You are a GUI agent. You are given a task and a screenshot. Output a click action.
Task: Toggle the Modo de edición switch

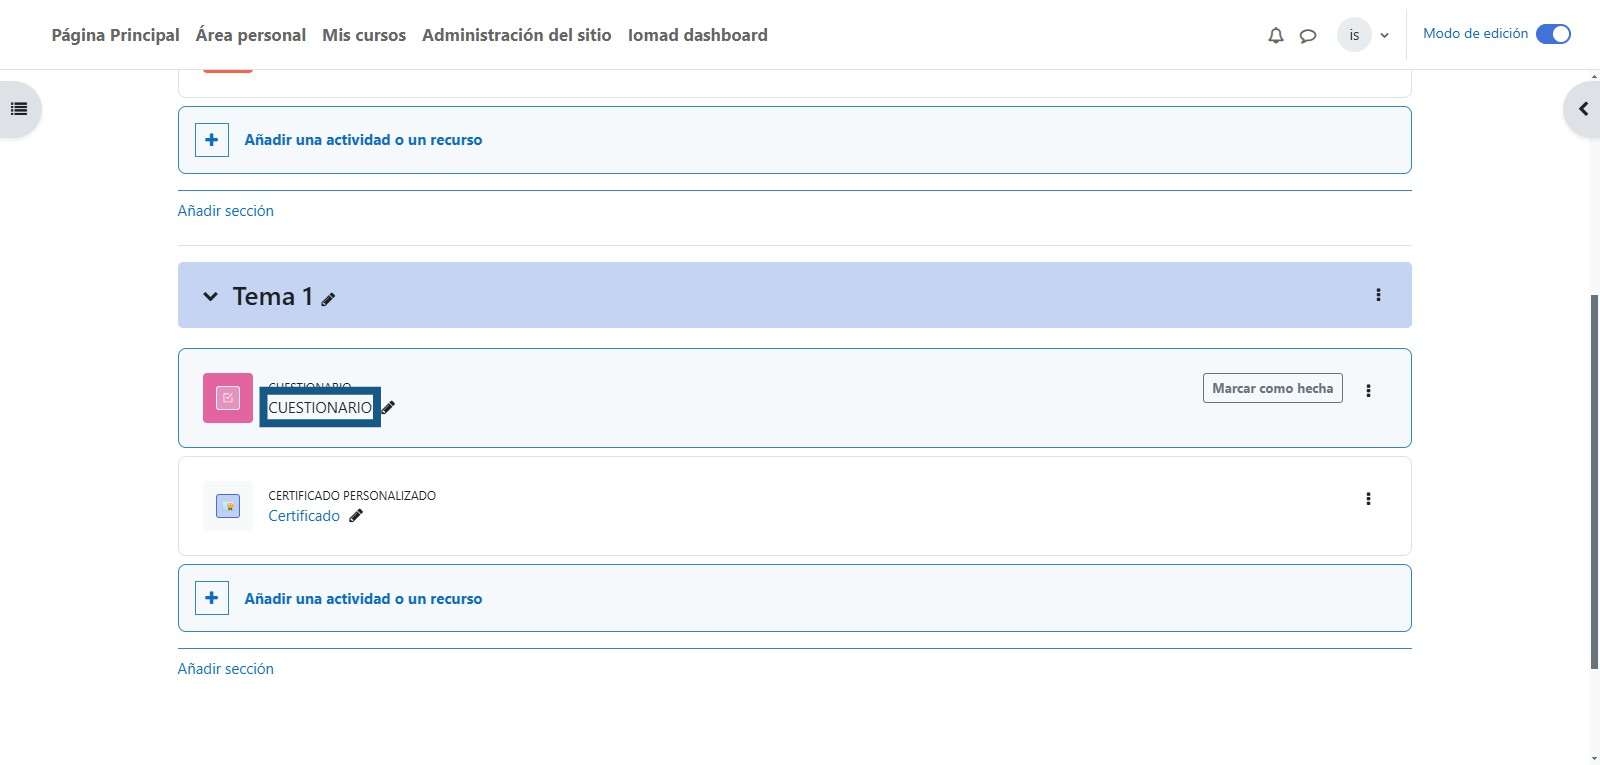pos(1553,34)
